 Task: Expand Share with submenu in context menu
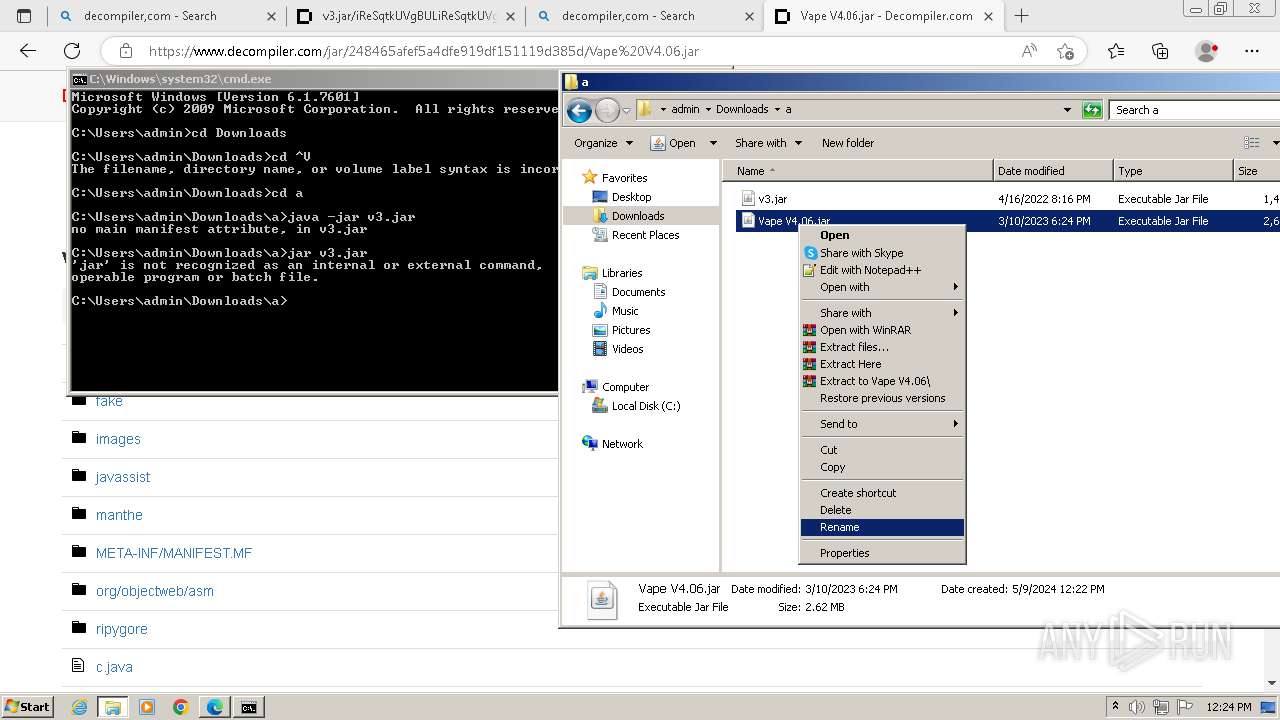coord(883,313)
